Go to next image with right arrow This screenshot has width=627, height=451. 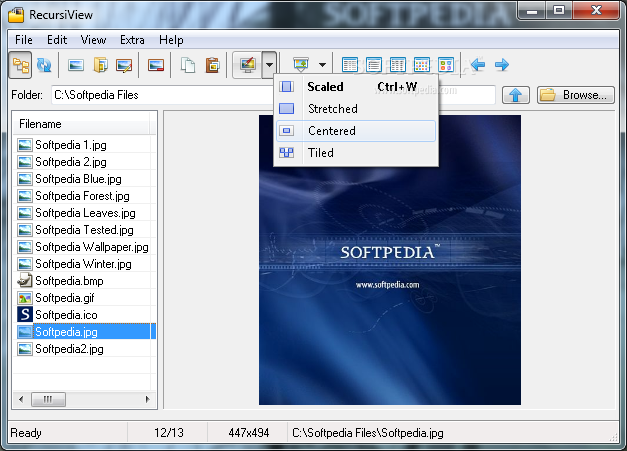[502, 64]
